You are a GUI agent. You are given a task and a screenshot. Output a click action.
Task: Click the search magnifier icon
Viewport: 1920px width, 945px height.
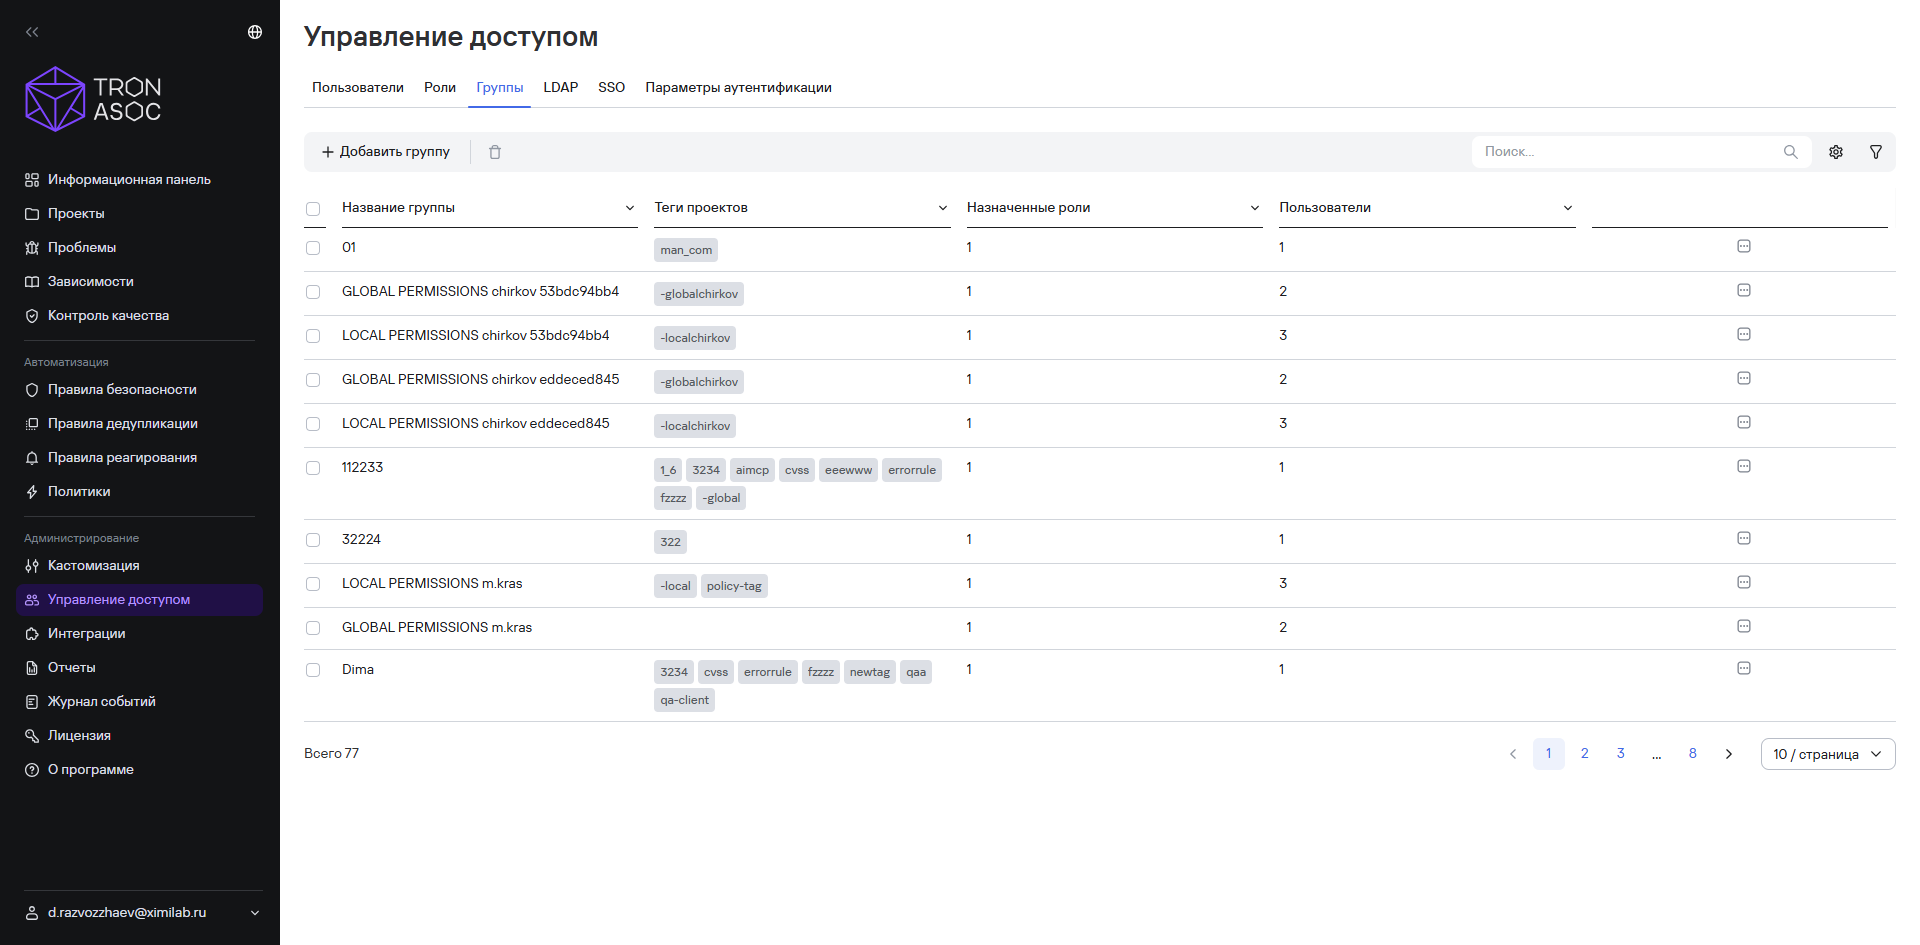click(1790, 152)
